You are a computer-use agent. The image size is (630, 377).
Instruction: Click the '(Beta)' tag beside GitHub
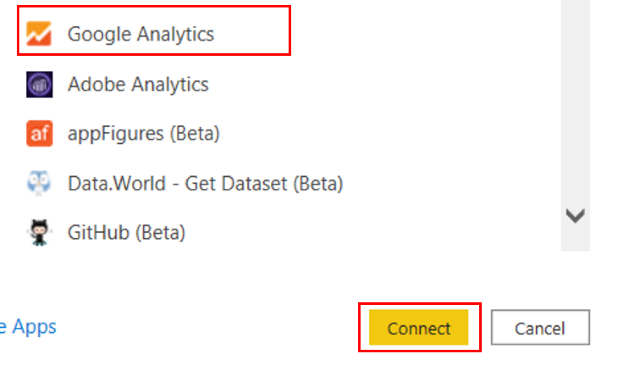click(x=160, y=233)
